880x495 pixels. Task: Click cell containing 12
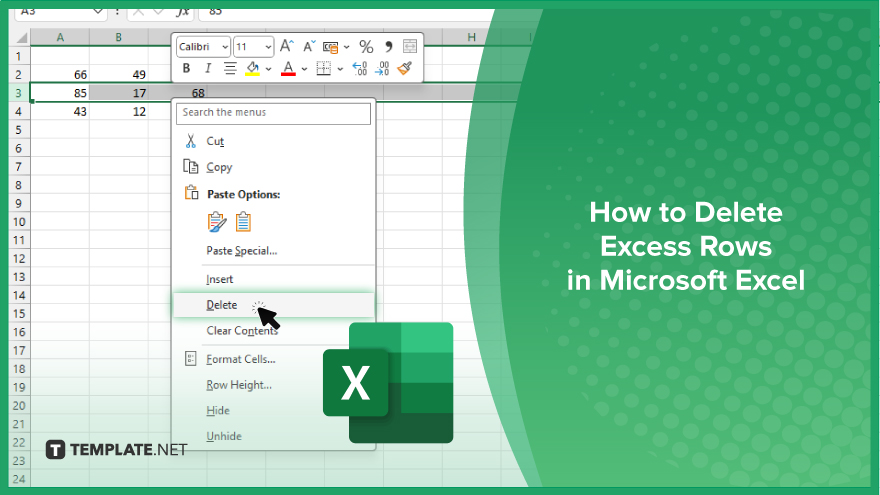tap(118, 112)
